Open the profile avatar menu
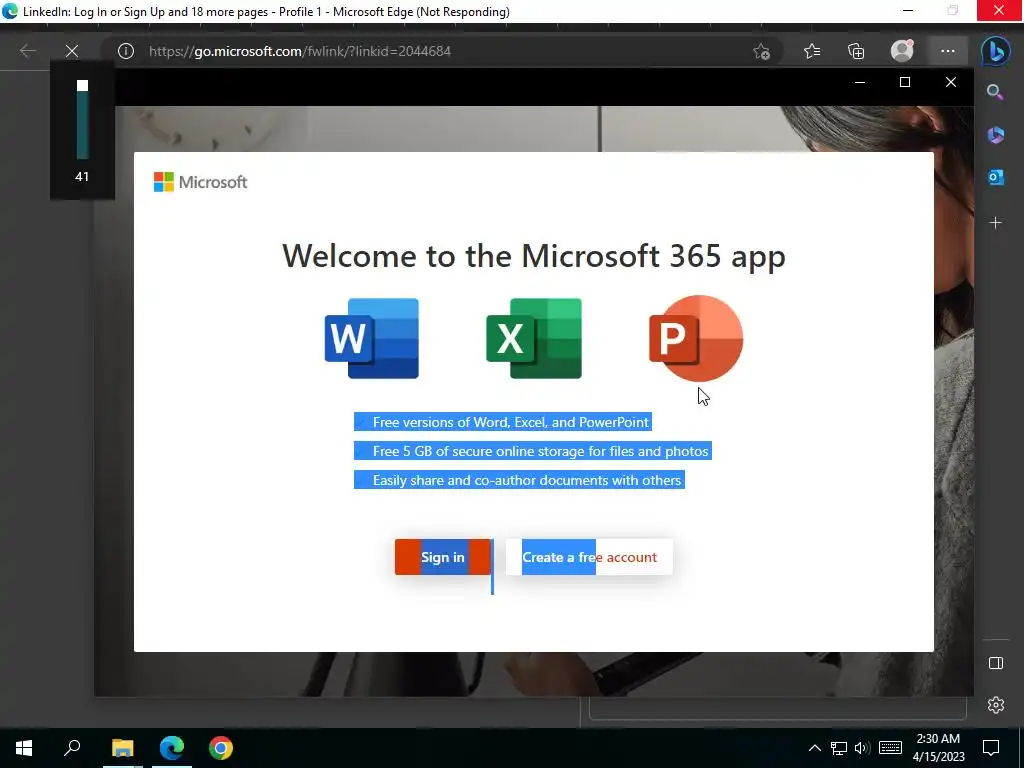The image size is (1024, 768). 902,51
